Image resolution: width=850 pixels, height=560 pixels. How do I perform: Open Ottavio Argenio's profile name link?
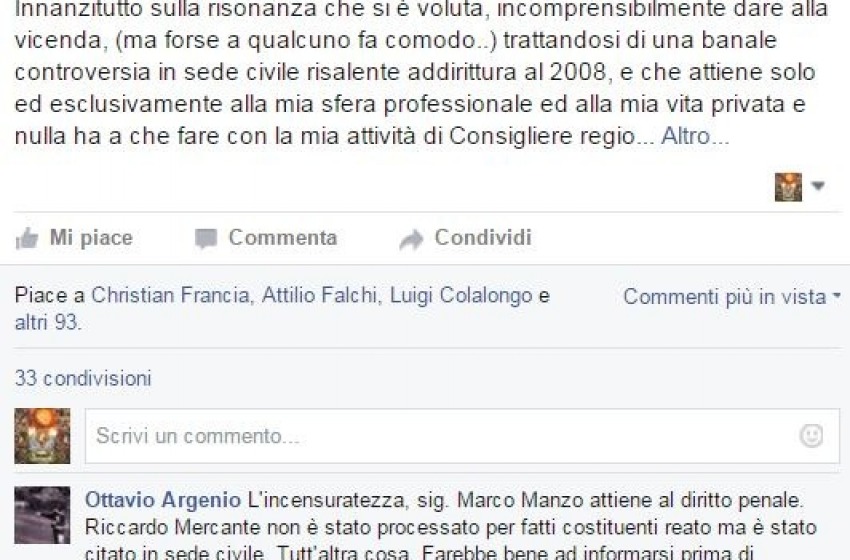click(163, 500)
